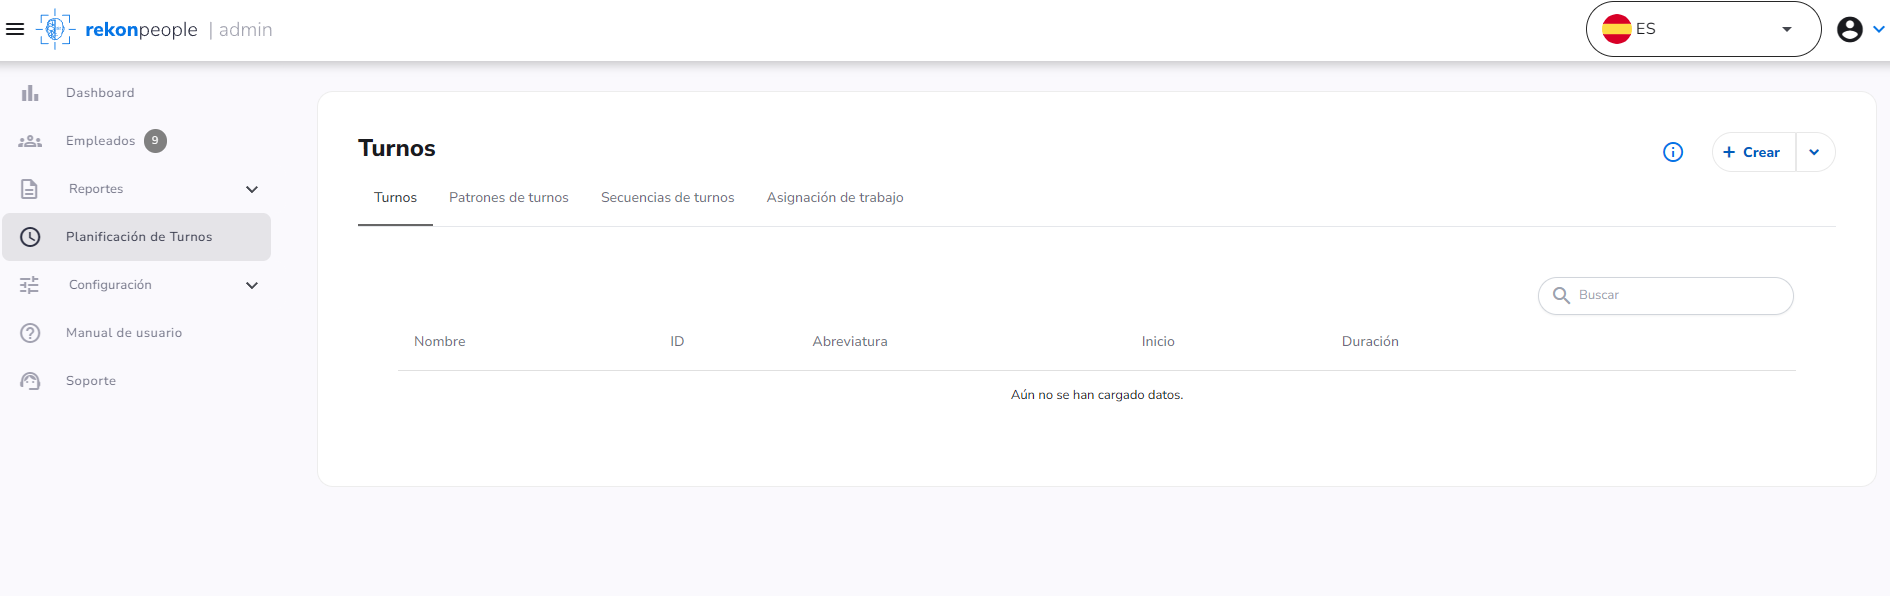Image resolution: width=1890 pixels, height=596 pixels.
Task: Switch to the Turnos tab
Action: (x=395, y=198)
